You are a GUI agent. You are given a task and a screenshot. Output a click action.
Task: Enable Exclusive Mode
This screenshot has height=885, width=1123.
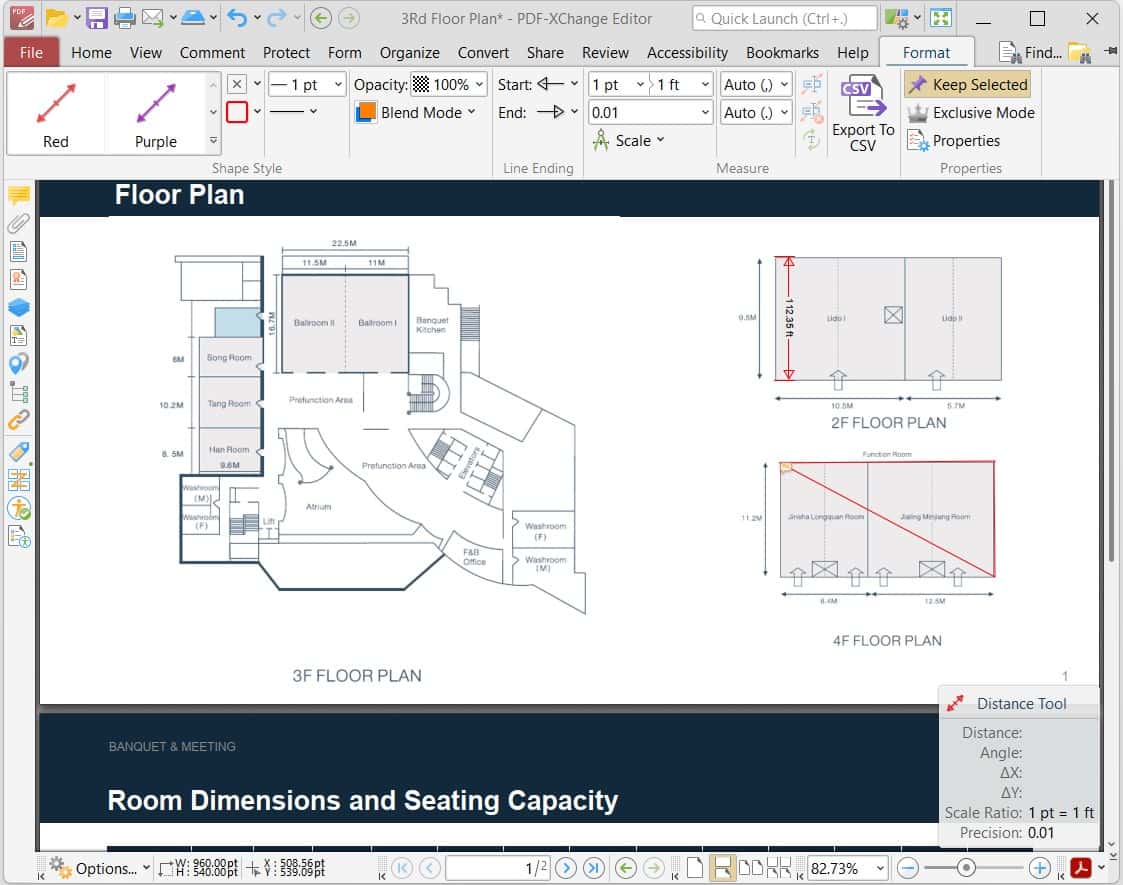click(969, 113)
